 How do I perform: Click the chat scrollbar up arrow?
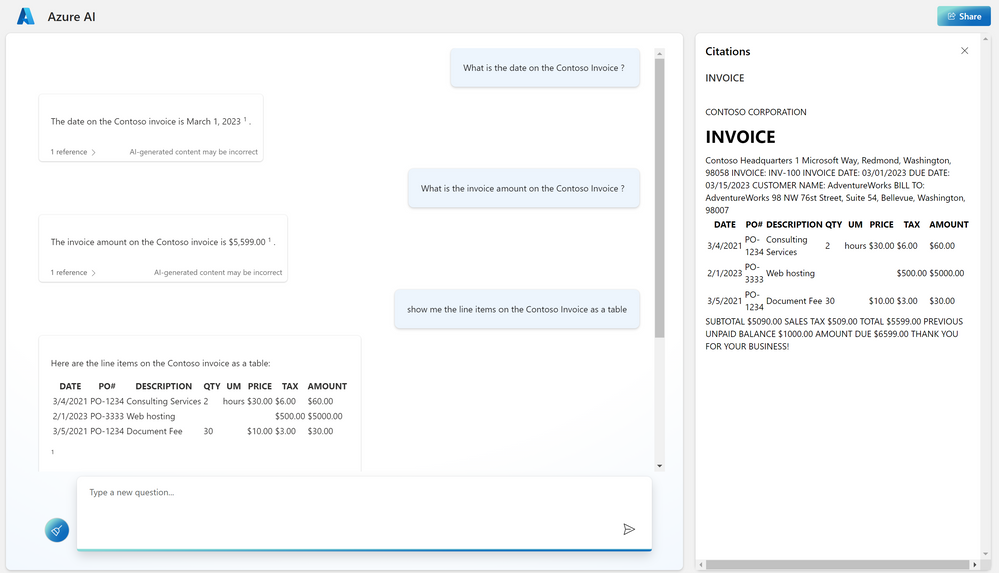[x=659, y=54]
